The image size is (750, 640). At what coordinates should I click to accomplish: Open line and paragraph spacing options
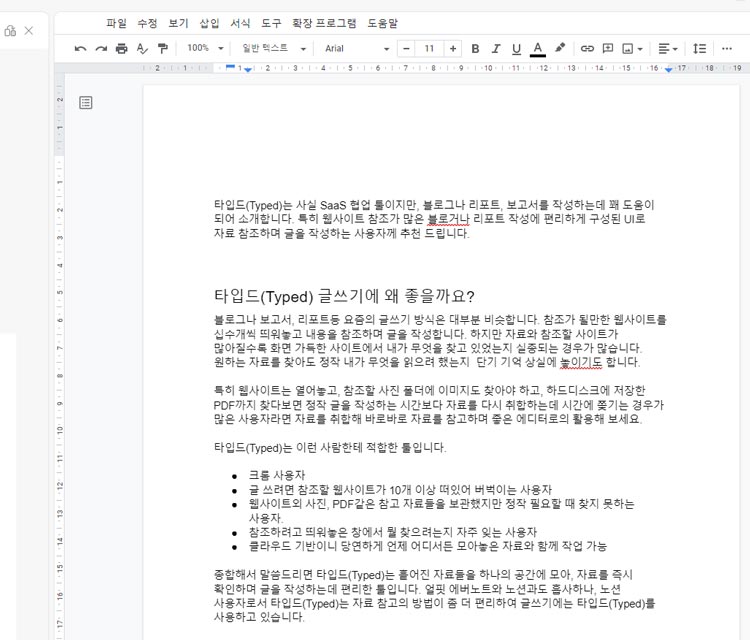(699, 48)
